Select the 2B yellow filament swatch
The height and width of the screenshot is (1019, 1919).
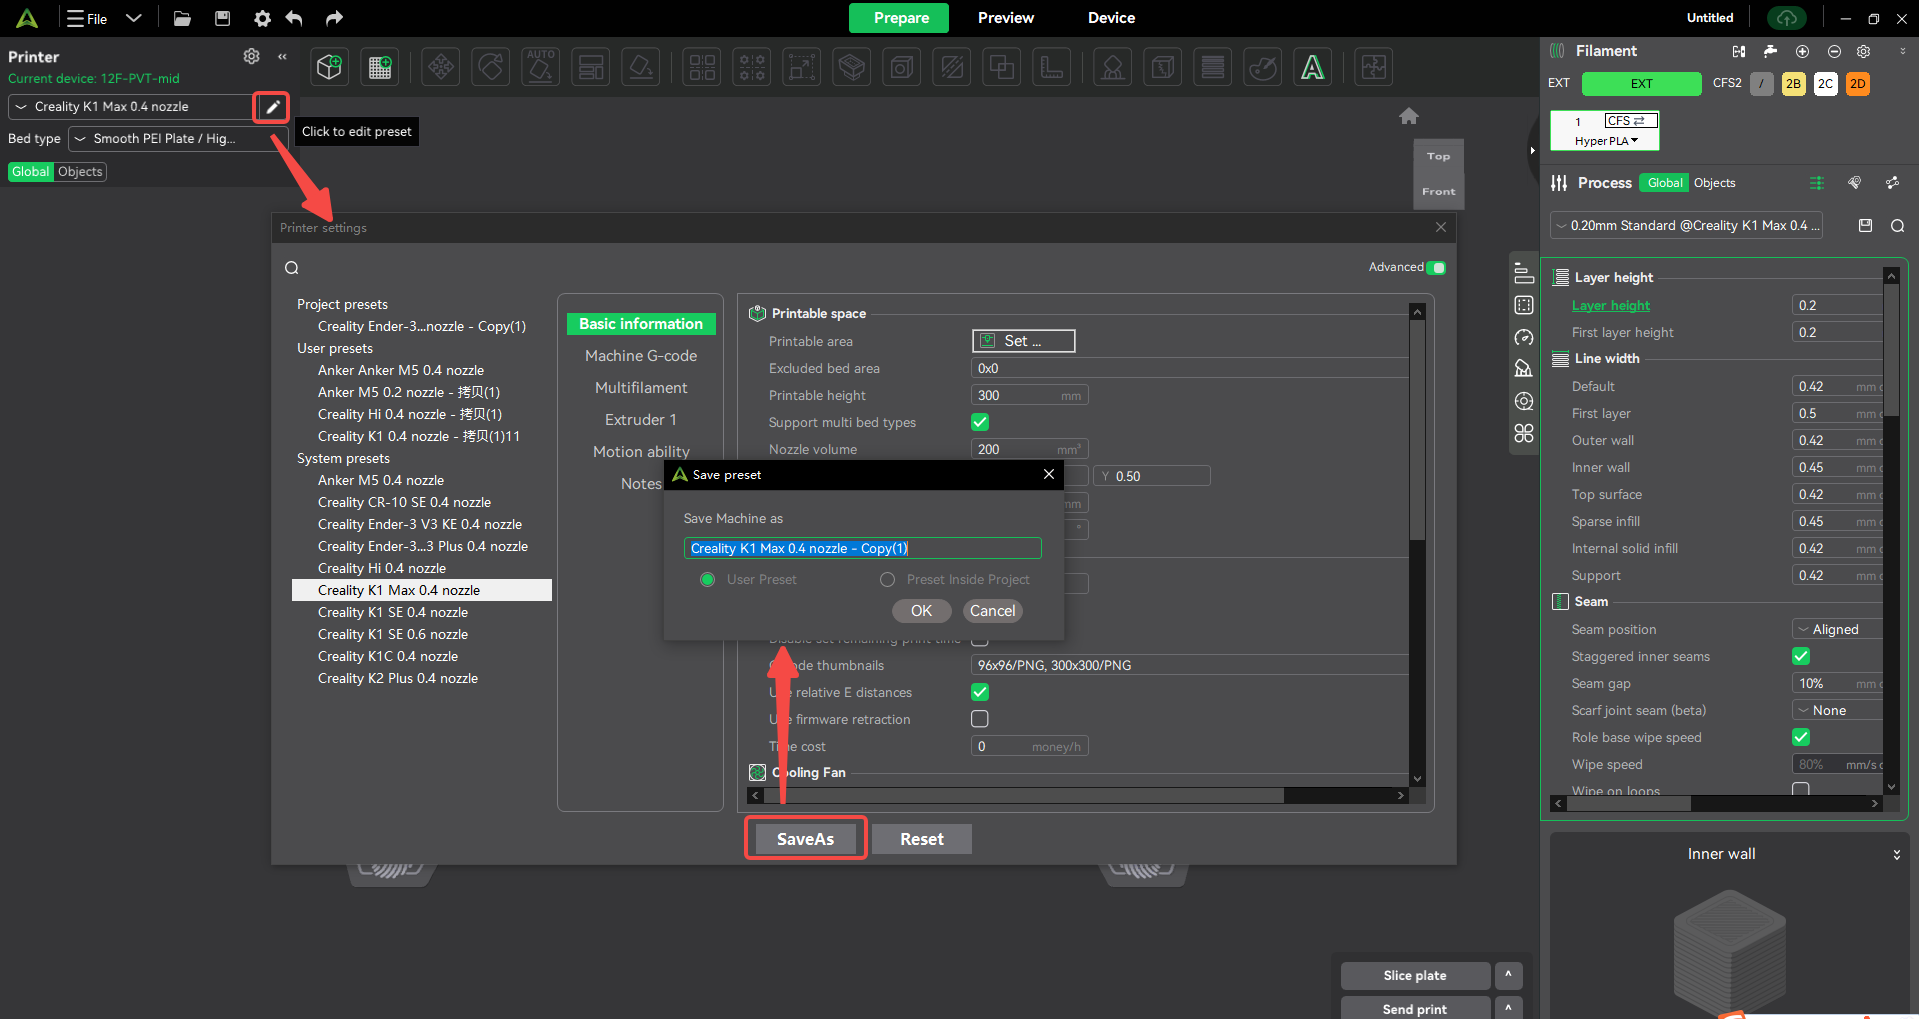[x=1793, y=84]
